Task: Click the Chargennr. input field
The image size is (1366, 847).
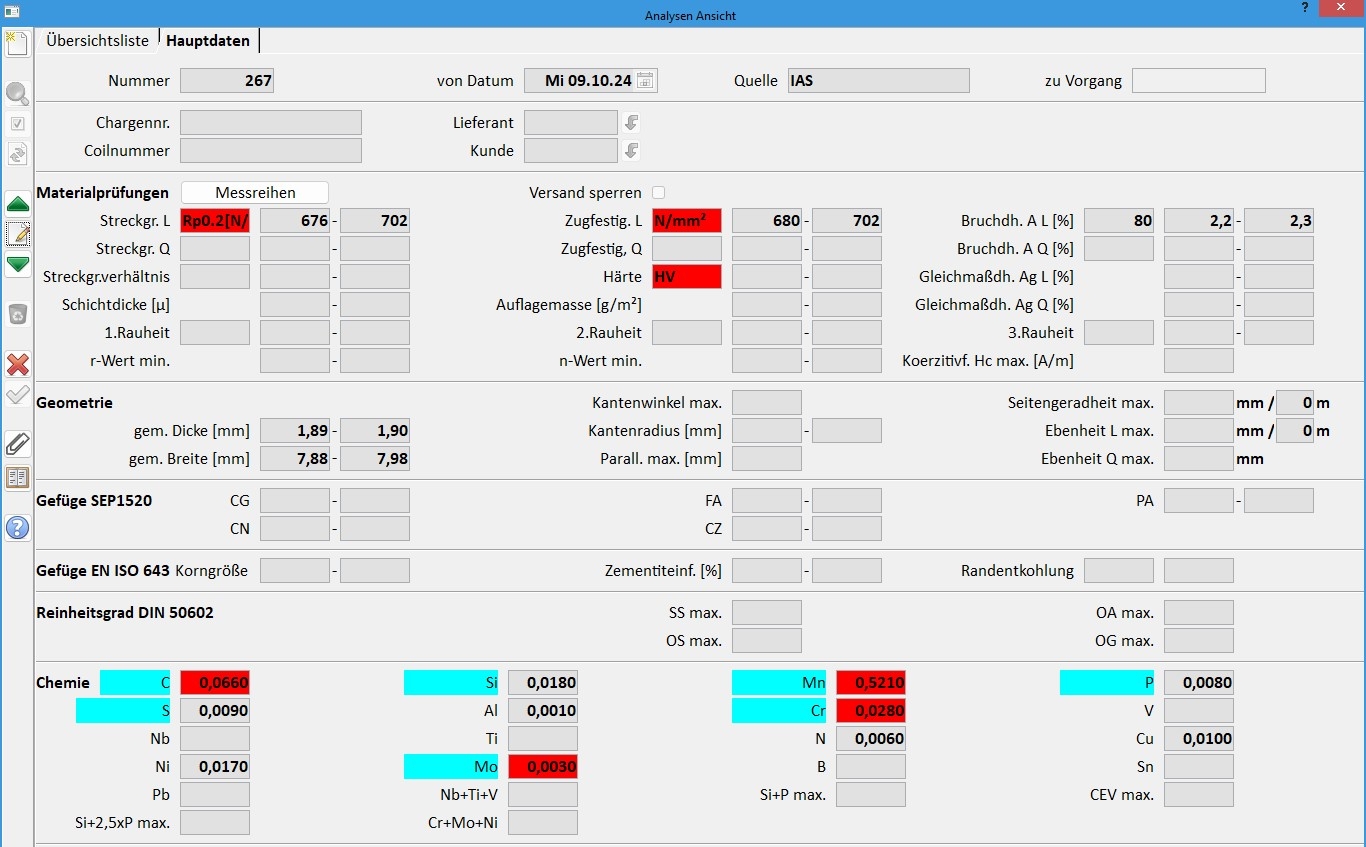Action: point(271,123)
